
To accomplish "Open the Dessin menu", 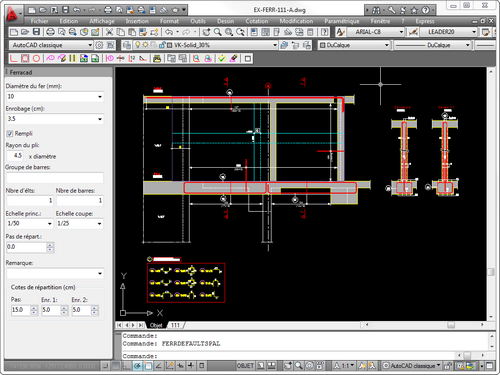I will coord(225,21).
